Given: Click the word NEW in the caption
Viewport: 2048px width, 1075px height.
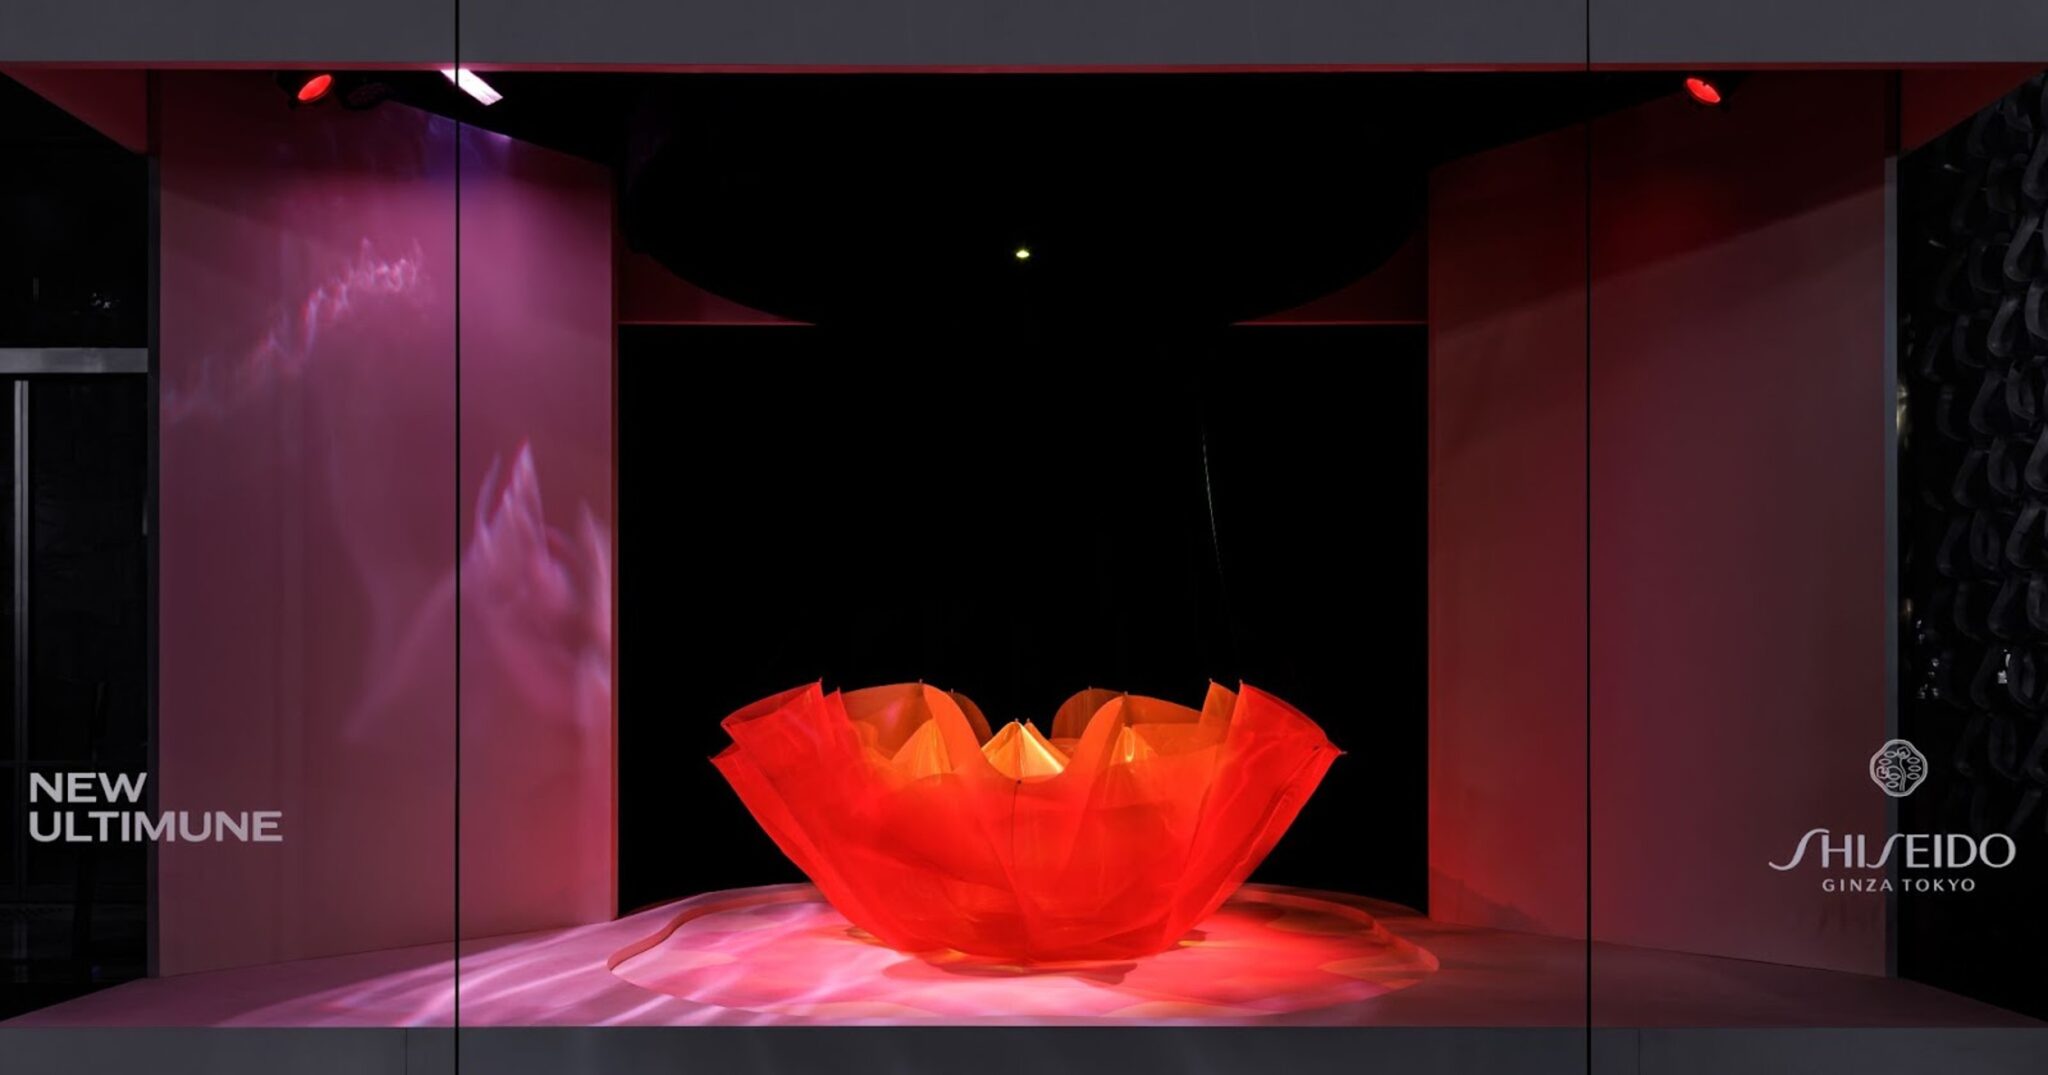Looking at the screenshot, I should click(x=88, y=788).
